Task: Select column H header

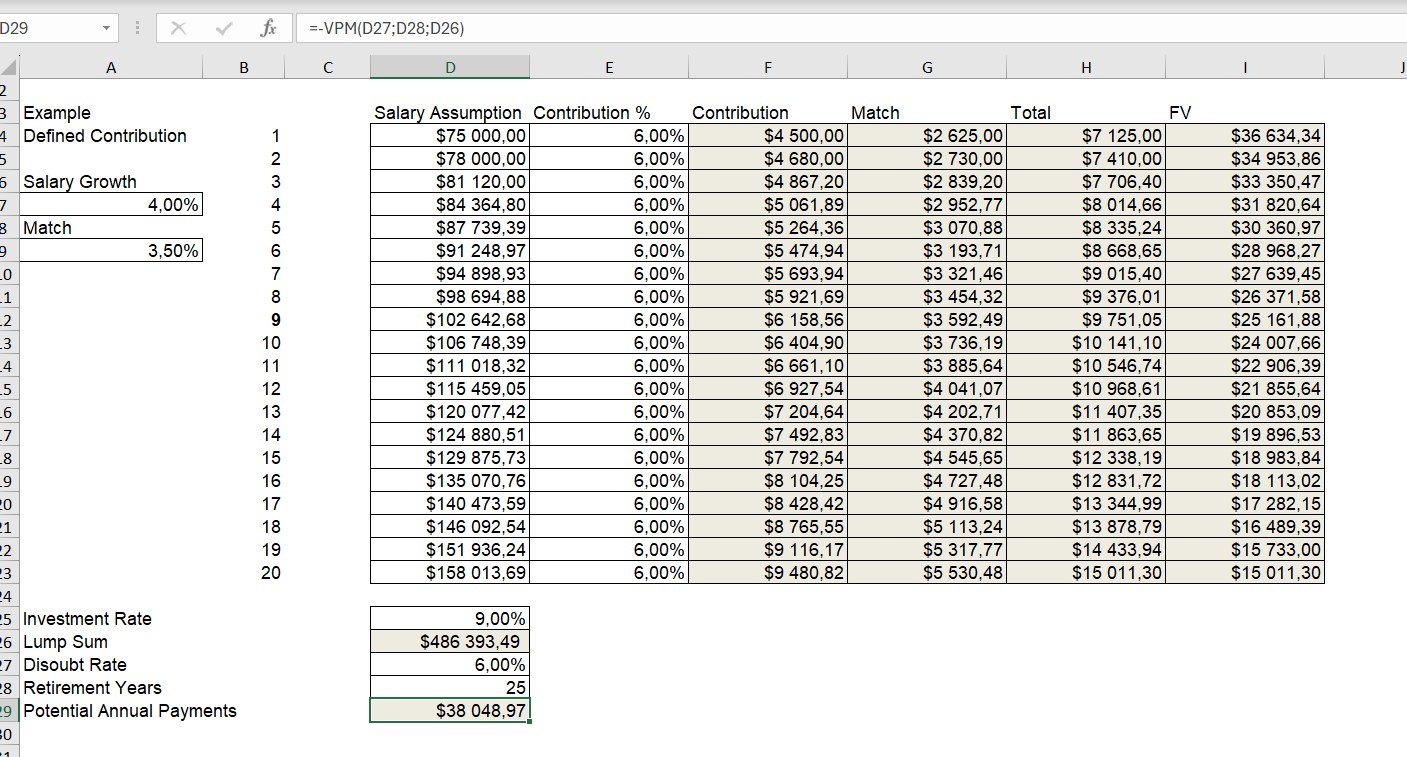Action: click(1086, 68)
